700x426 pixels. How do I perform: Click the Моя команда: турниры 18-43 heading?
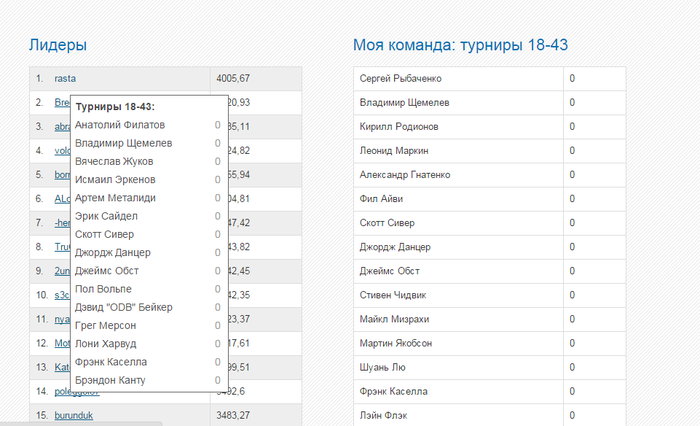click(461, 45)
